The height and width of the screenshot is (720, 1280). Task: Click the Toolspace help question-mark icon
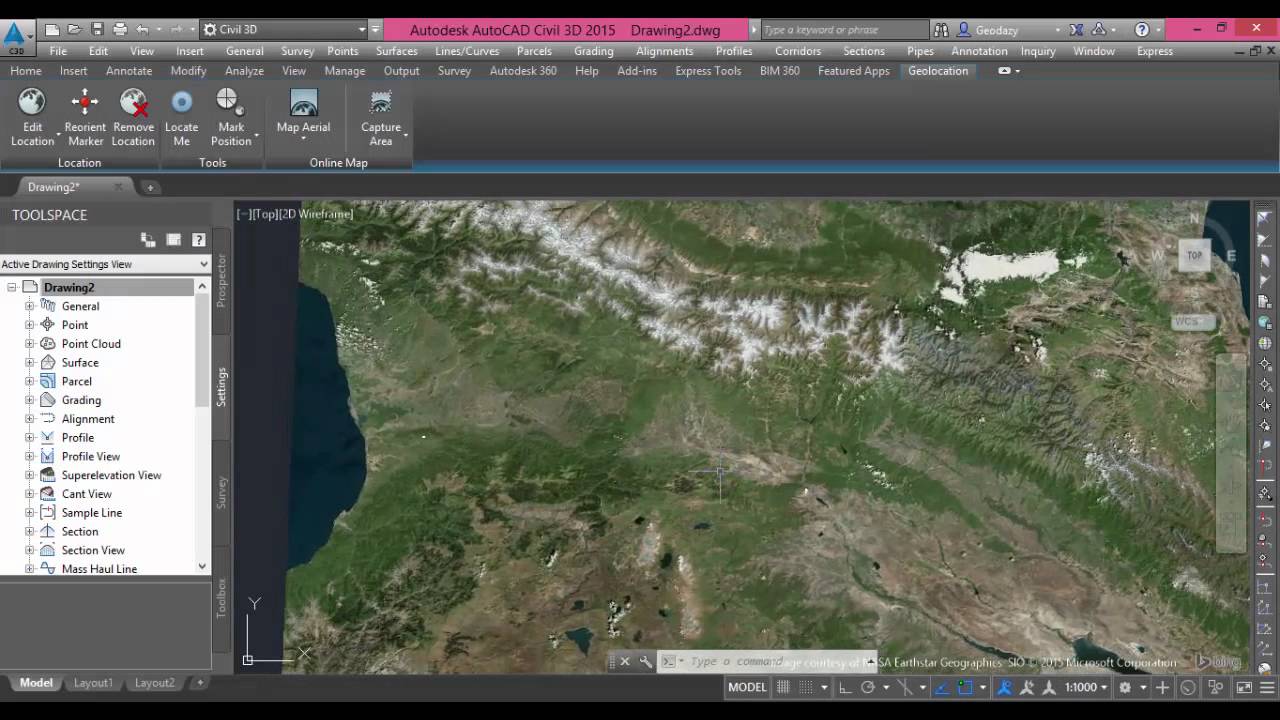(198, 240)
